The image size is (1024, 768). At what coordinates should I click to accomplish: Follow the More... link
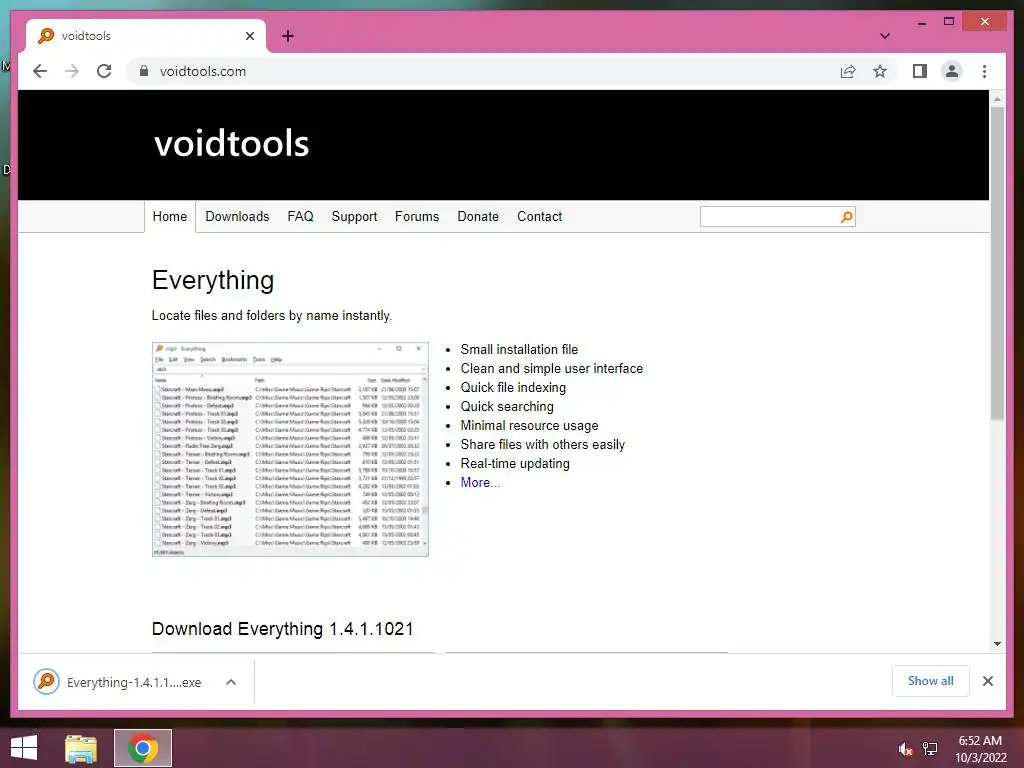pyautogui.click(x=480, y=482)
